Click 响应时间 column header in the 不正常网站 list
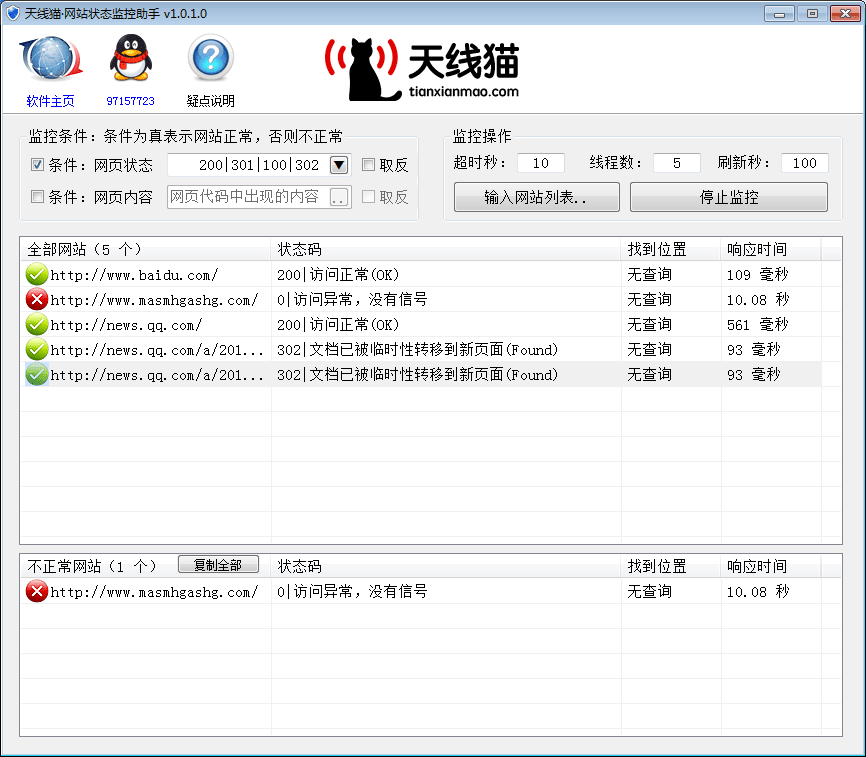The image size is (866, 757). click(771, 566)
